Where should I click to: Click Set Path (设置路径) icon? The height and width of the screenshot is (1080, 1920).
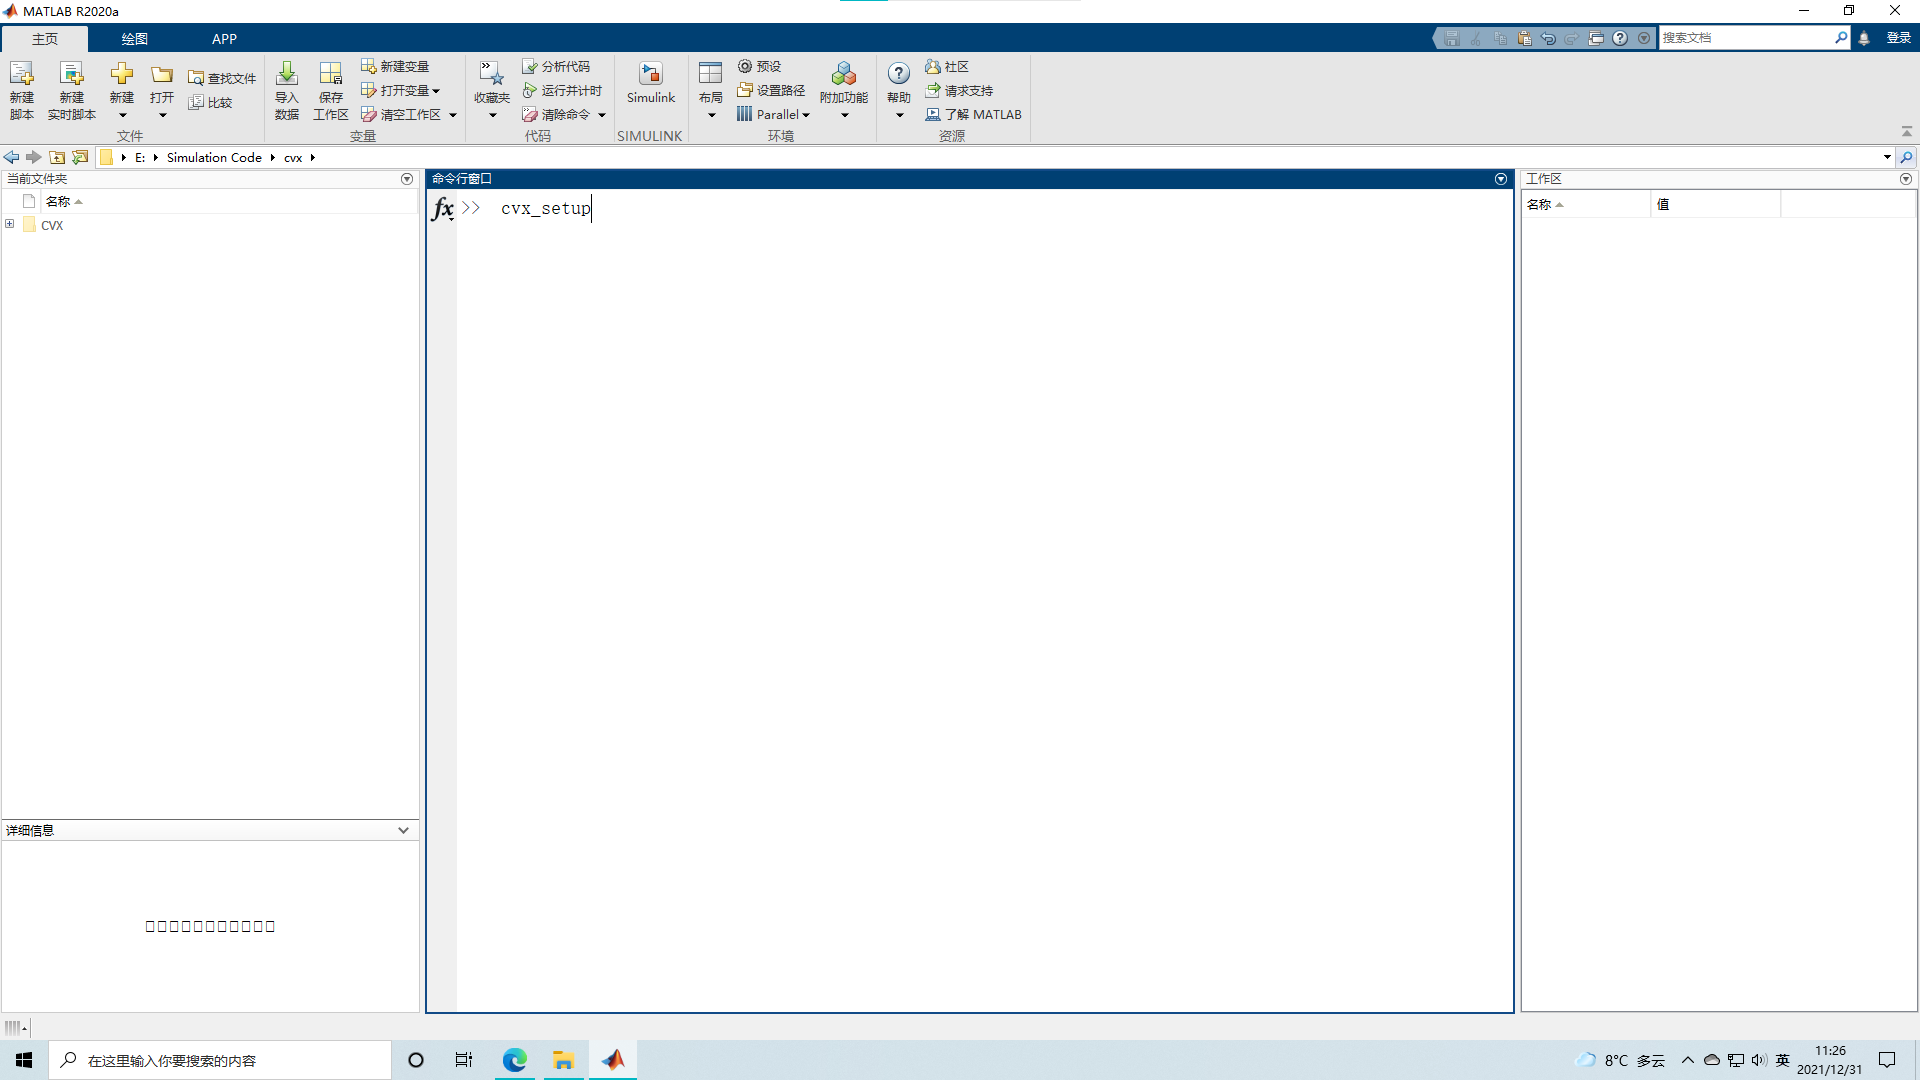point(745,90)
